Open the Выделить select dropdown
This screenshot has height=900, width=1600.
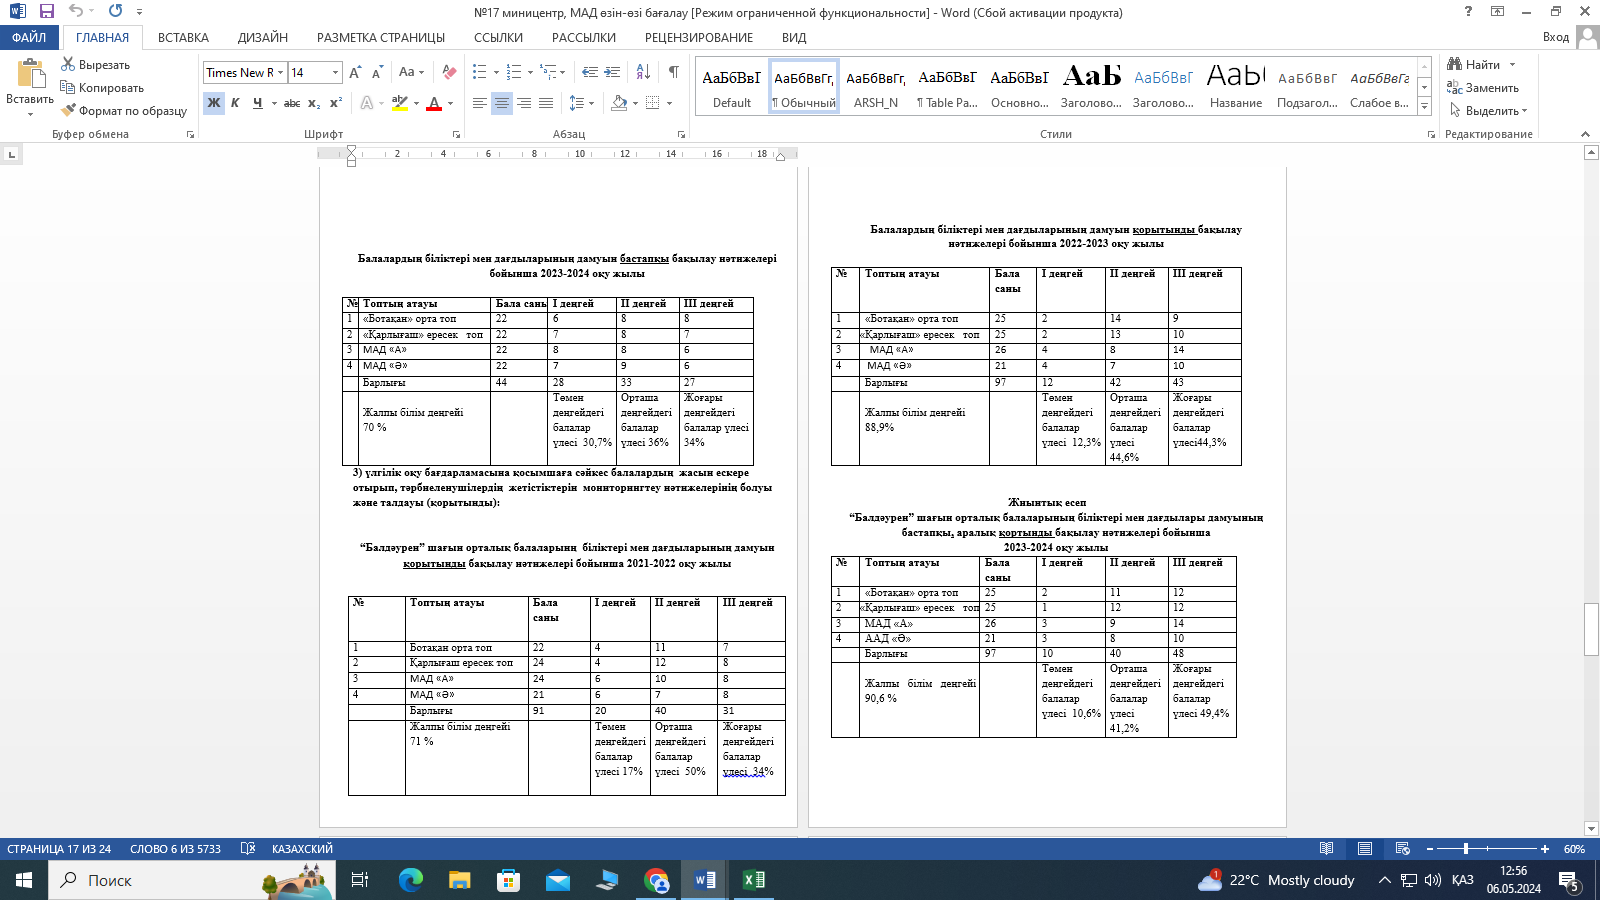click(x=1488, y=110)
